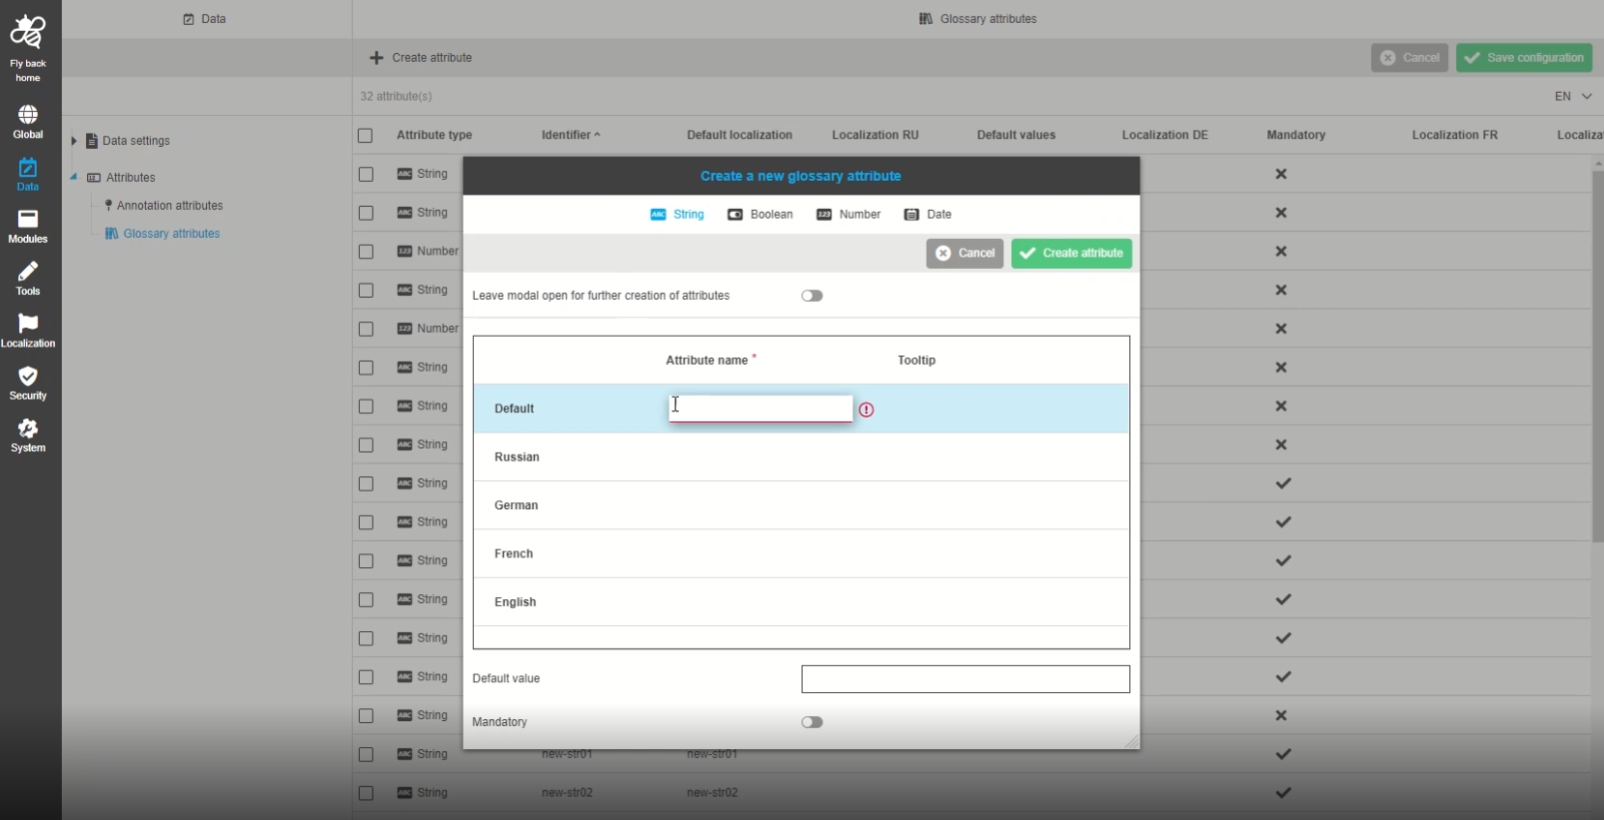Go to Modules in the sidebar

click(x=28, y=227)
